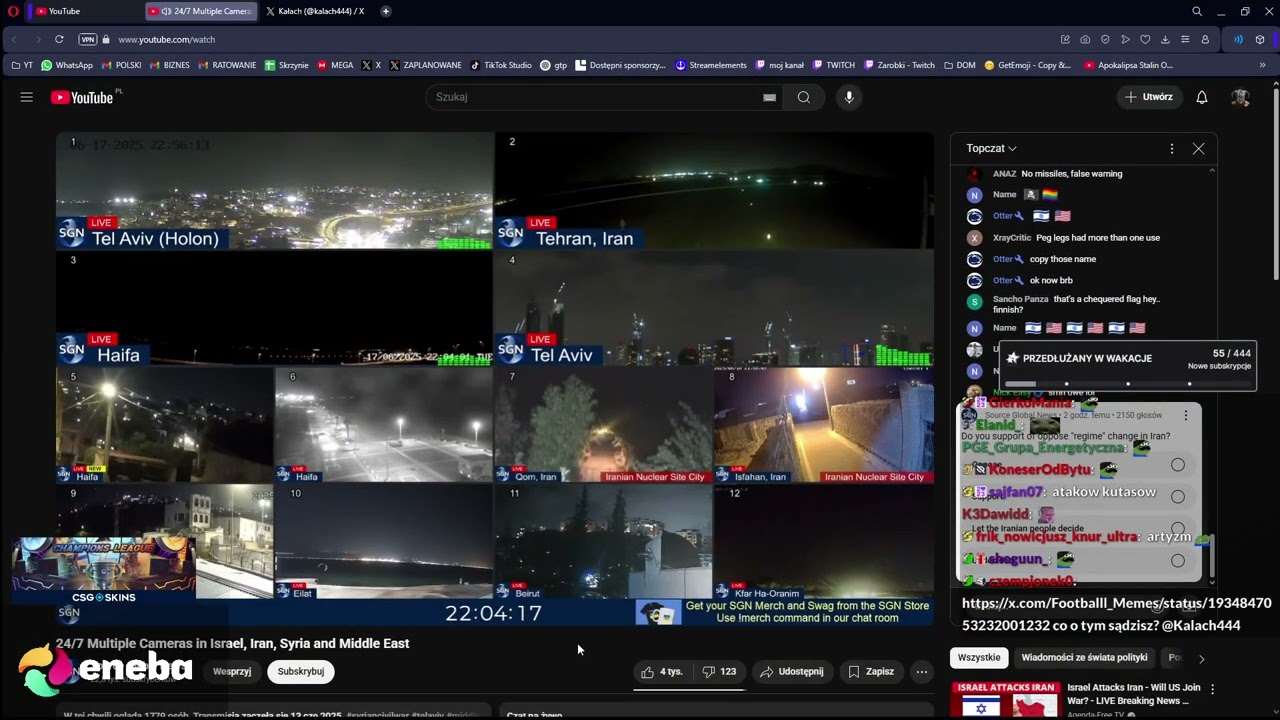Expand the Topczat chat mode dropdown
Screen dimensions: 1280x720
point(991,148)
